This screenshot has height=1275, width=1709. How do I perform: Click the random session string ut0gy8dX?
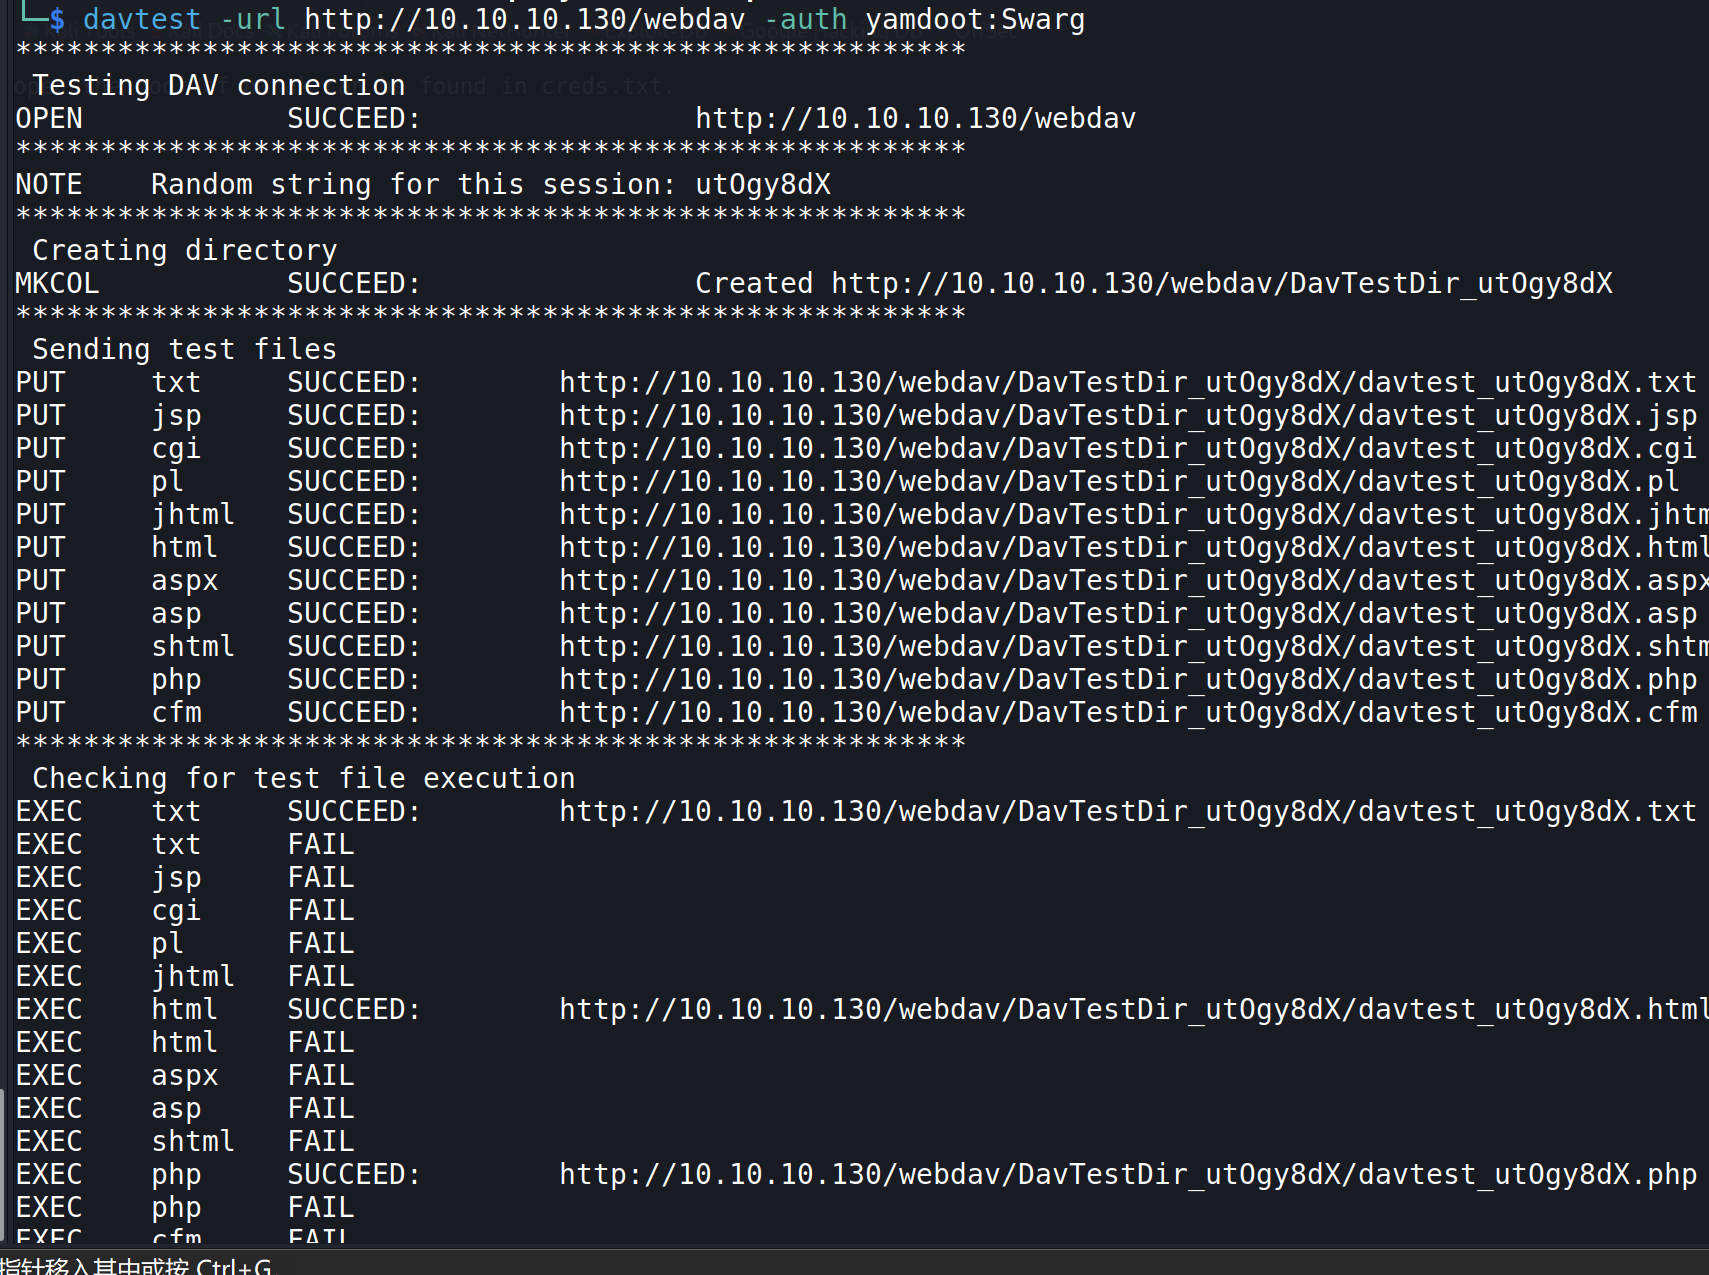(x=762, y=184)
